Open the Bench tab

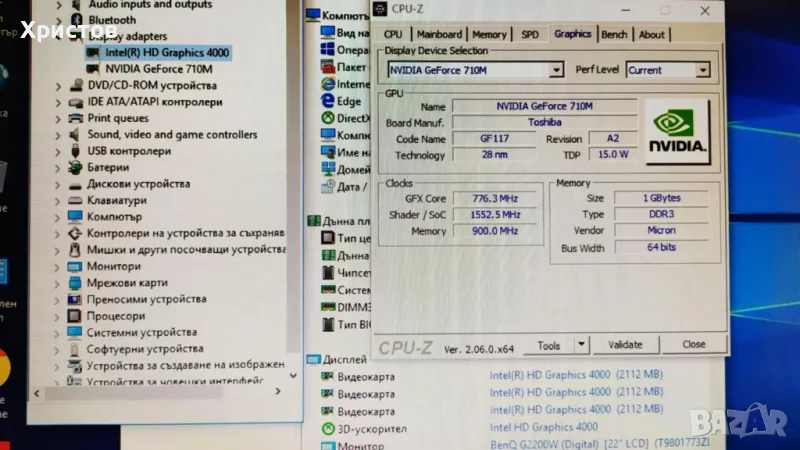[614, 34]
